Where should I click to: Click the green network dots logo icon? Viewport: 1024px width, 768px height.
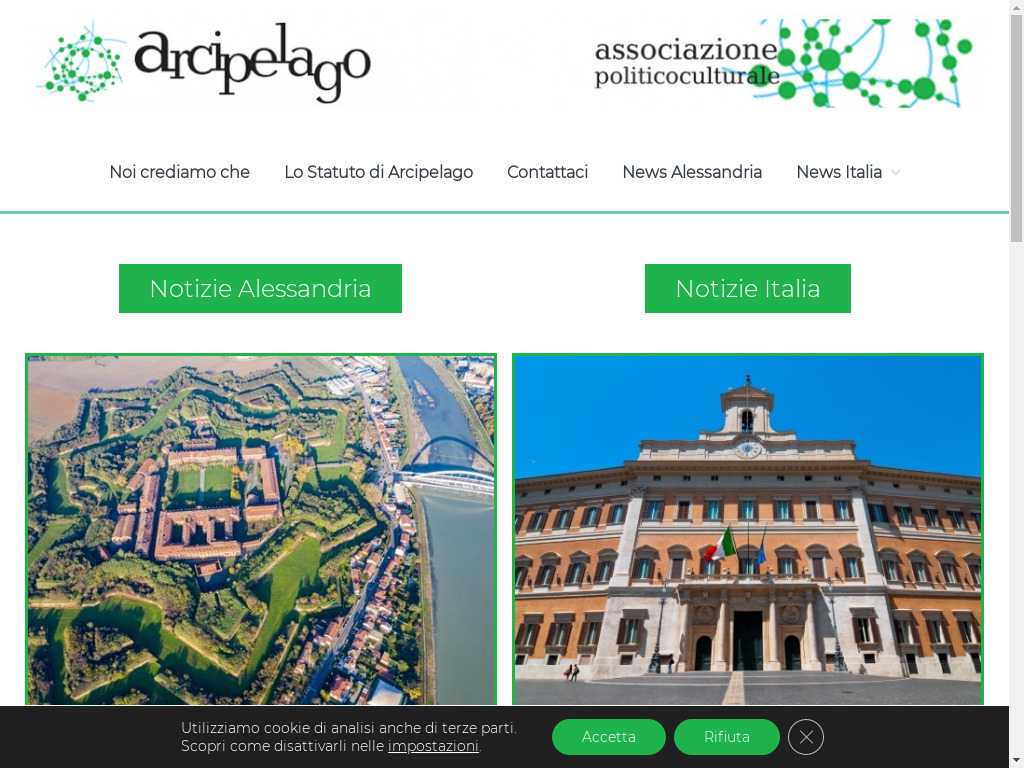pos(81,64)
